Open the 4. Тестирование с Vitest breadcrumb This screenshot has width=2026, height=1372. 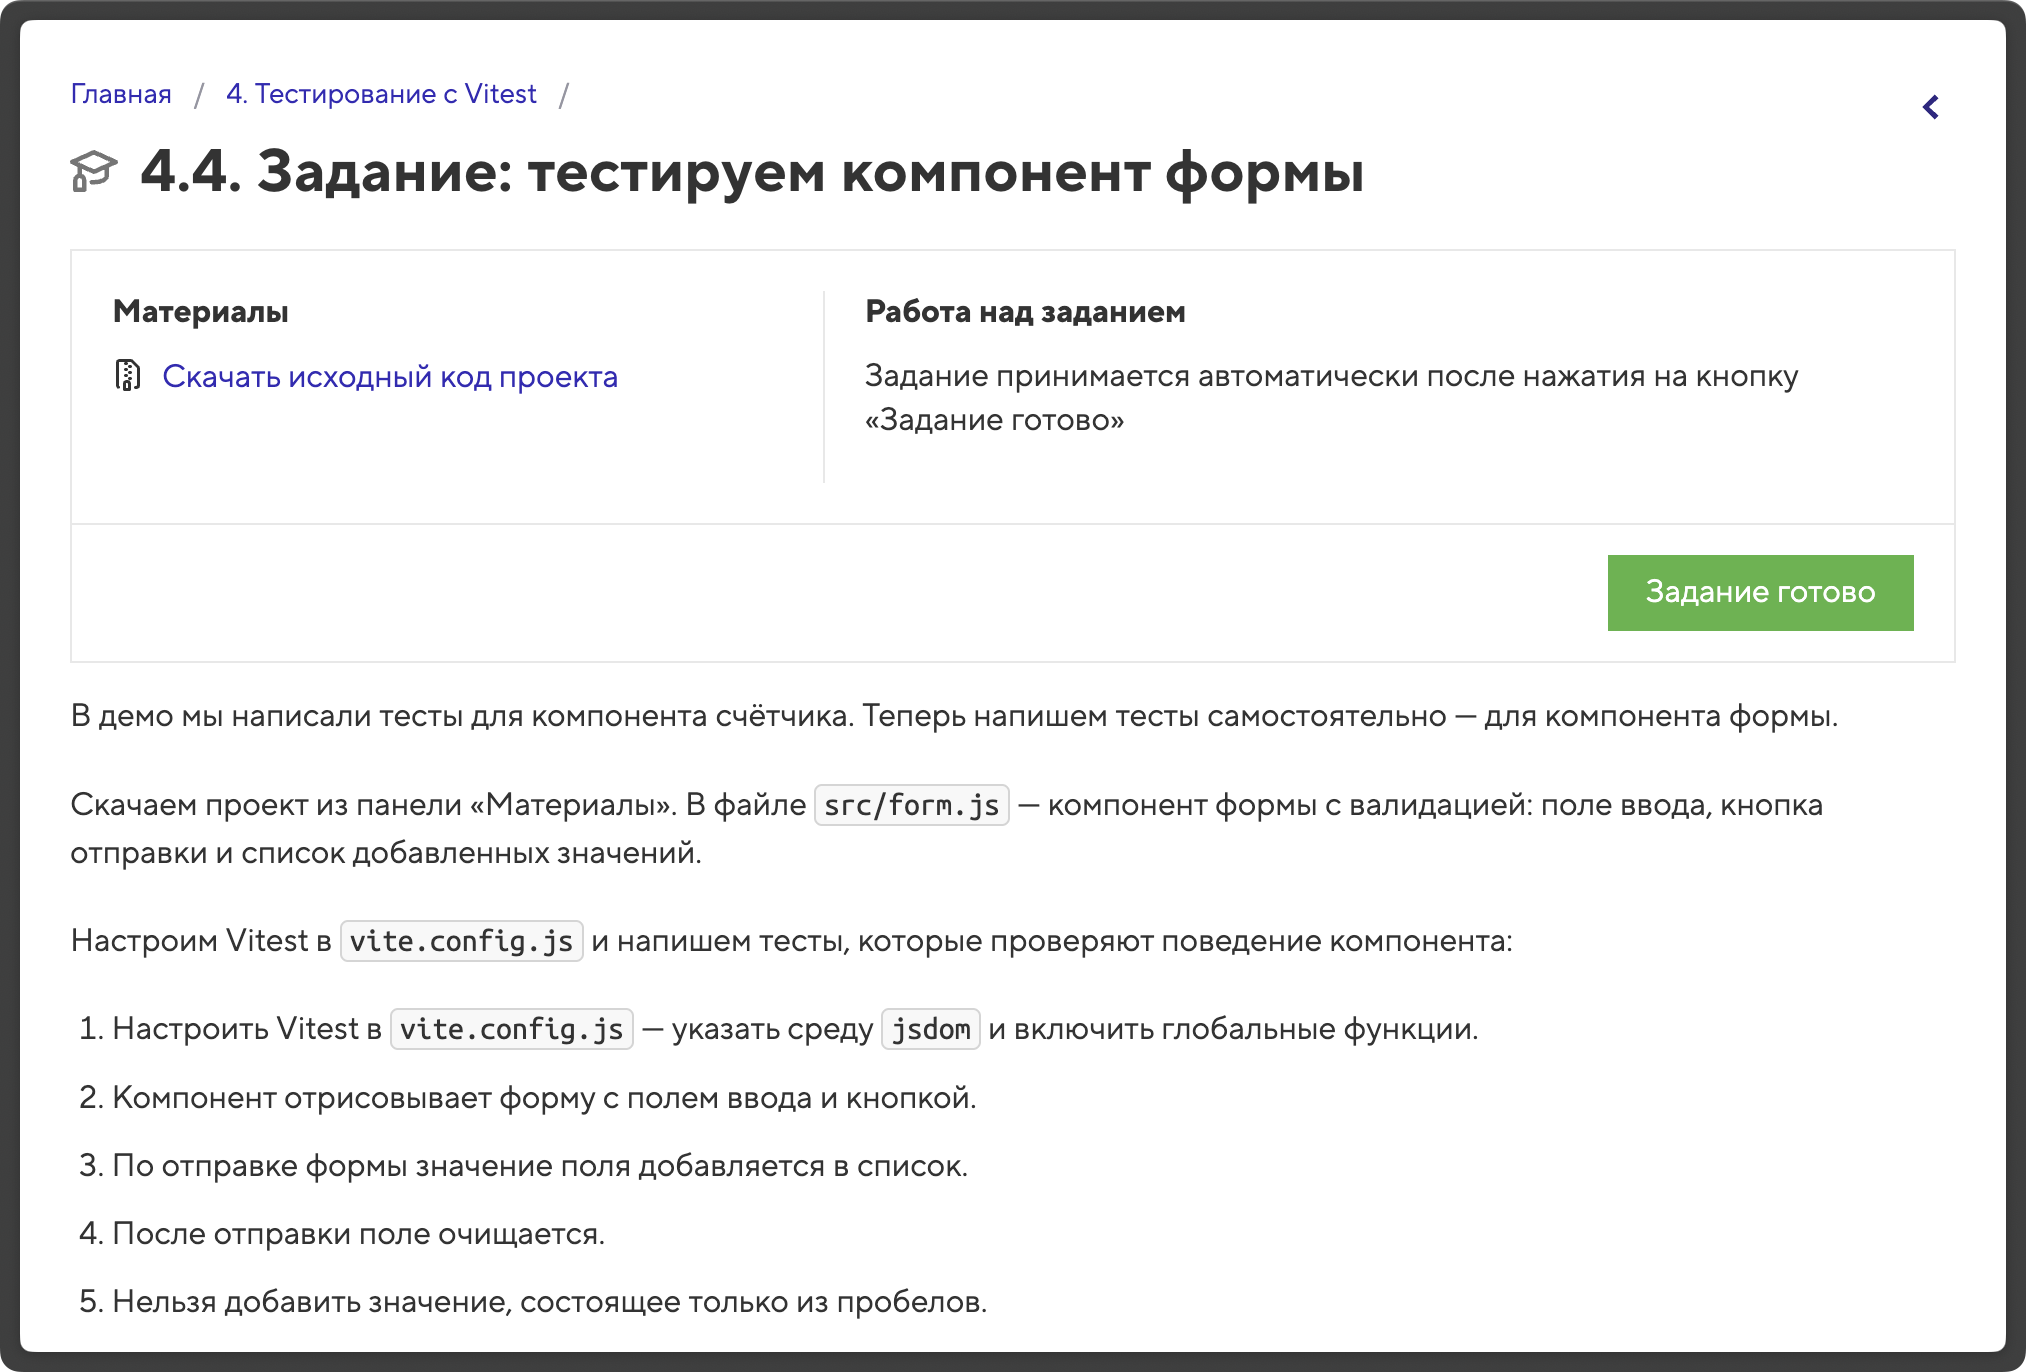tap(382, 93)
